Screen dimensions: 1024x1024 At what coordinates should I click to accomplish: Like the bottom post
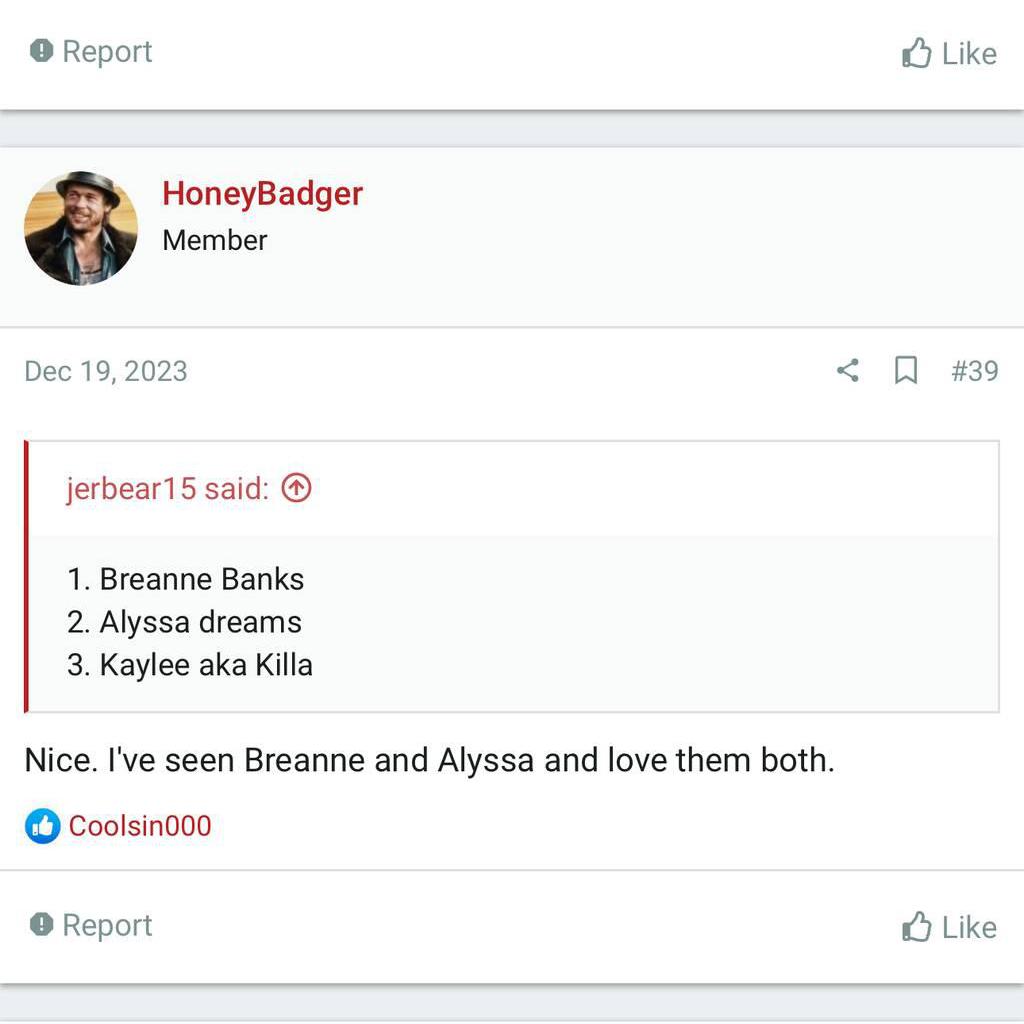click(948, 927)
